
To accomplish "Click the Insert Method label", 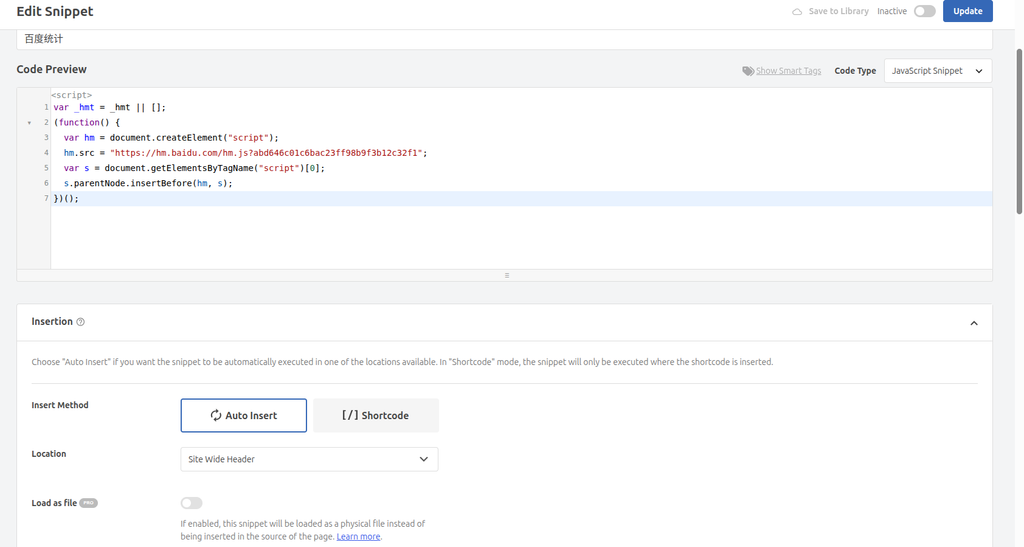I will [59, 405].
